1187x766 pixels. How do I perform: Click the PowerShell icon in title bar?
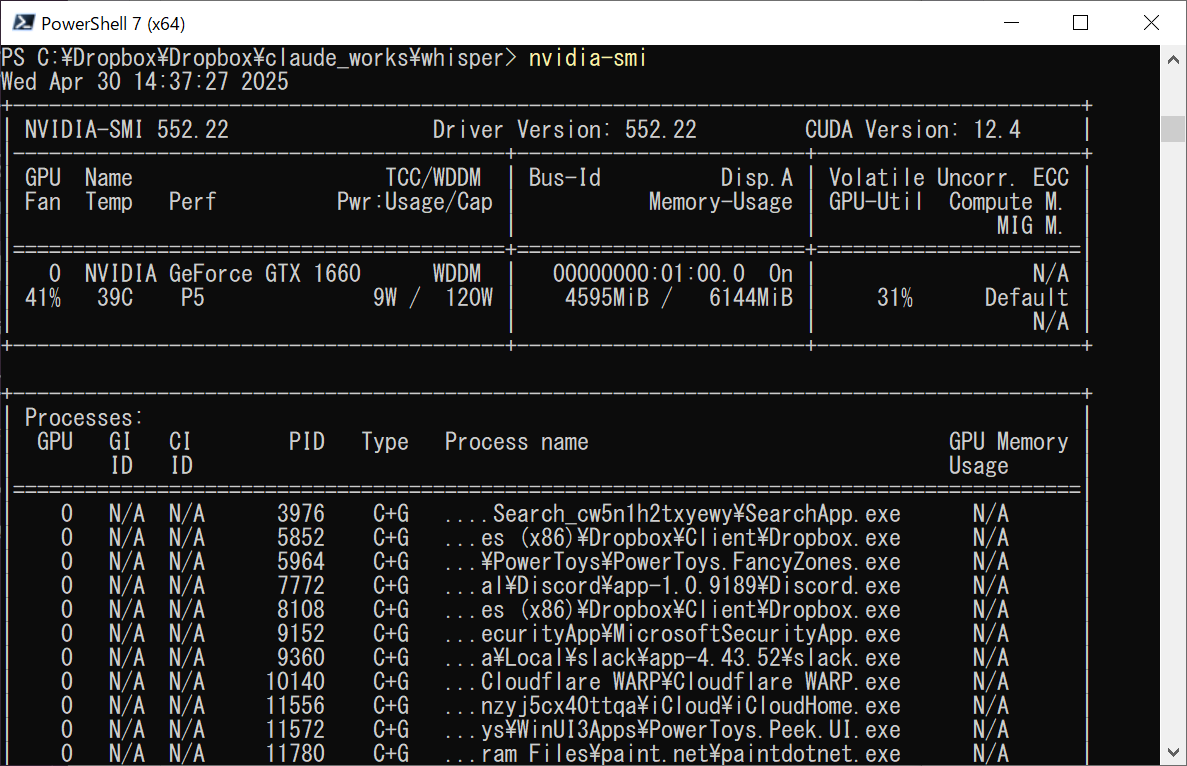(23, 23)
